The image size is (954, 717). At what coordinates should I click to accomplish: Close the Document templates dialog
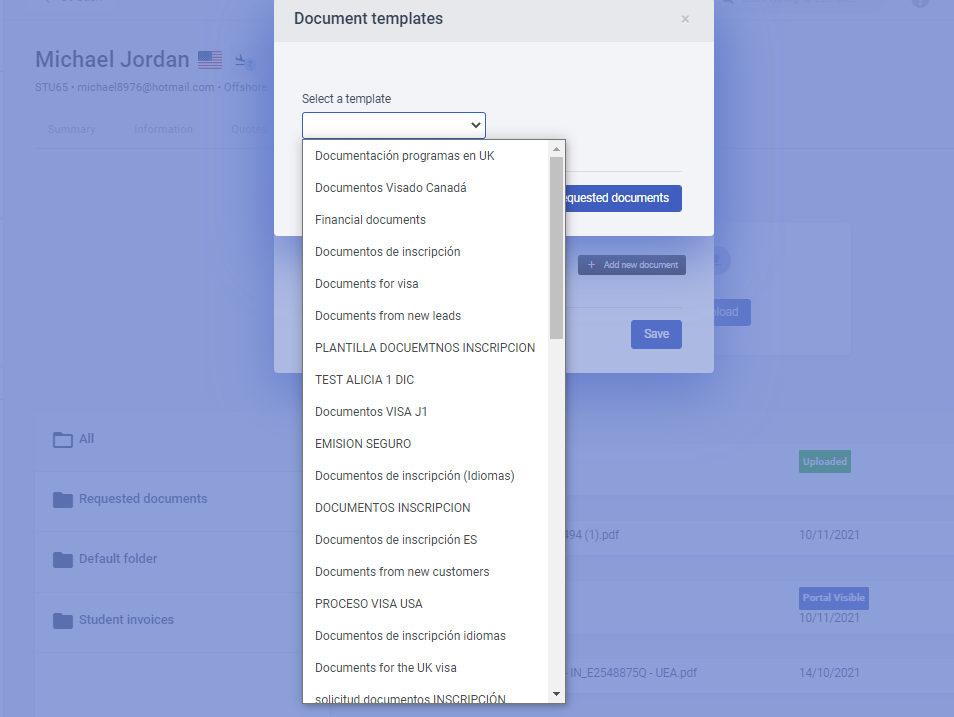click(x=685, y=19)
